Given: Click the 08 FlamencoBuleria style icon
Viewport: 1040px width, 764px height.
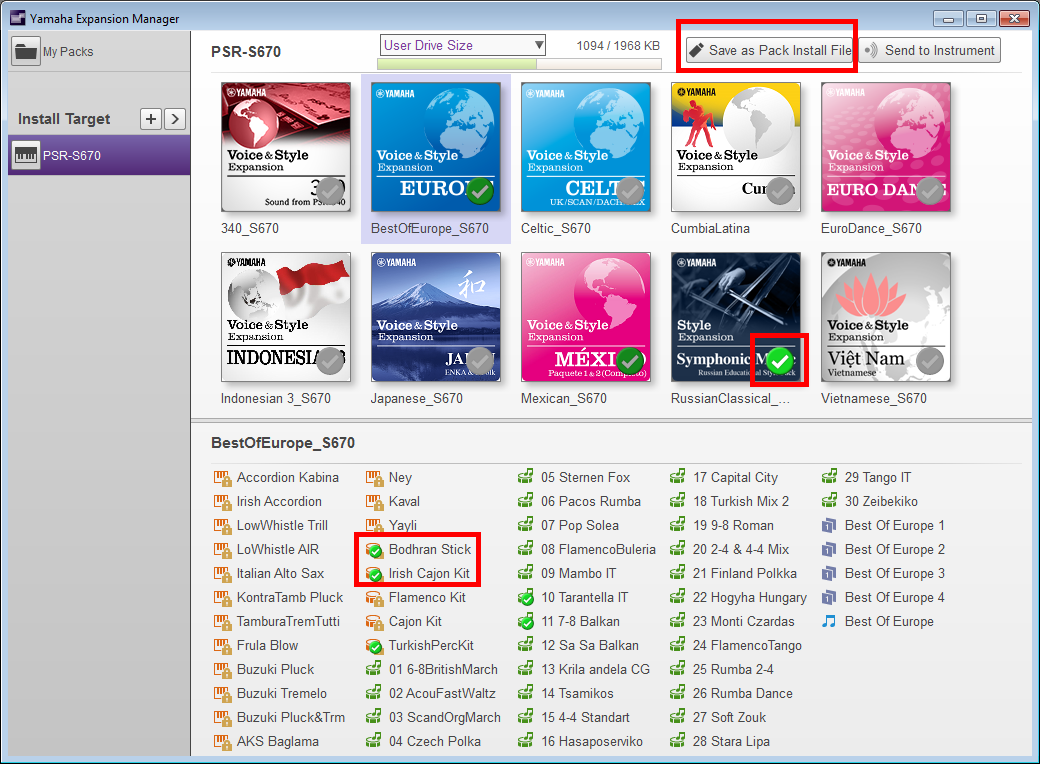Looking at the screenshot, I should click(x=526, y=549).
